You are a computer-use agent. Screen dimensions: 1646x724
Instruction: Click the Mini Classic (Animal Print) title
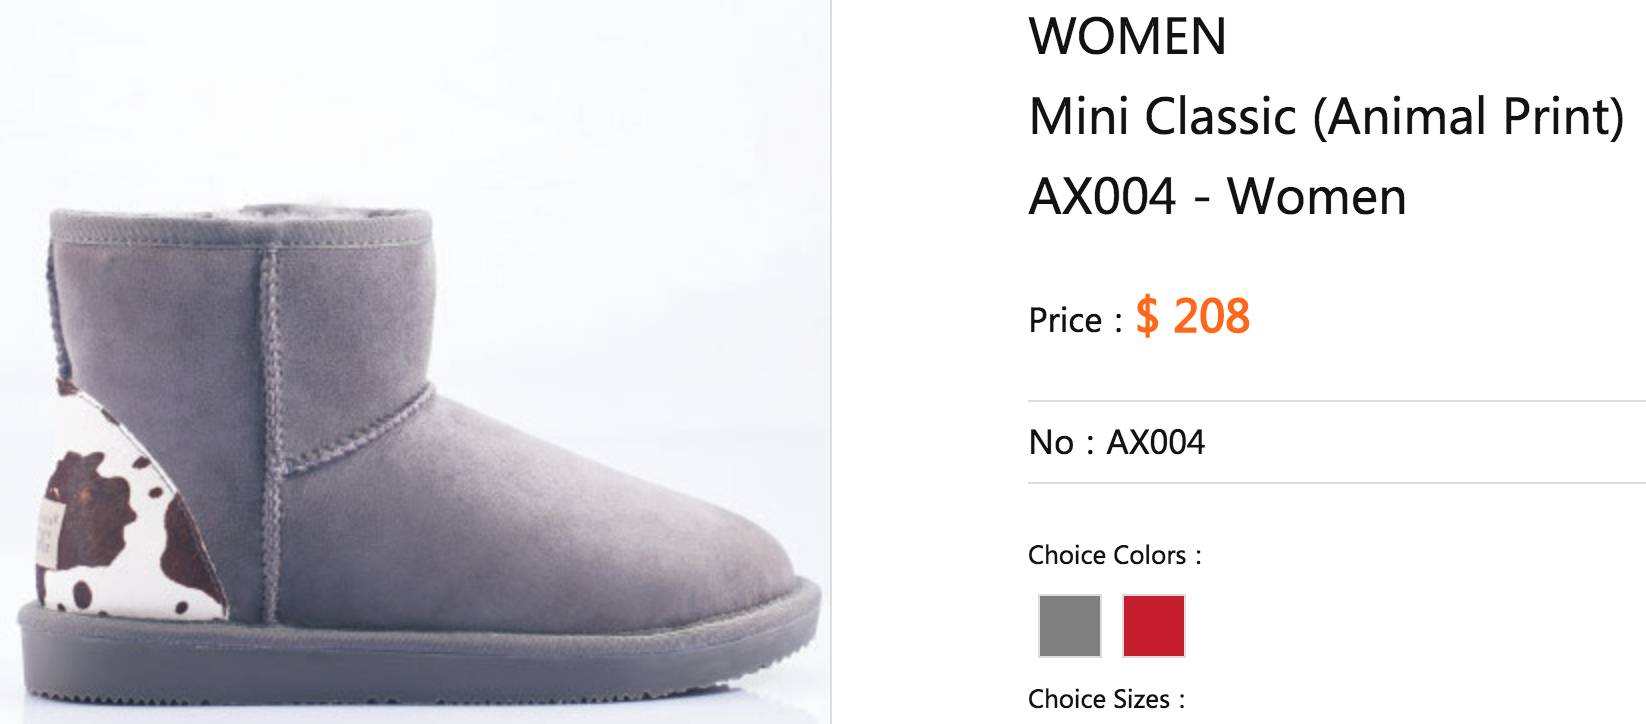(1326, 117)
